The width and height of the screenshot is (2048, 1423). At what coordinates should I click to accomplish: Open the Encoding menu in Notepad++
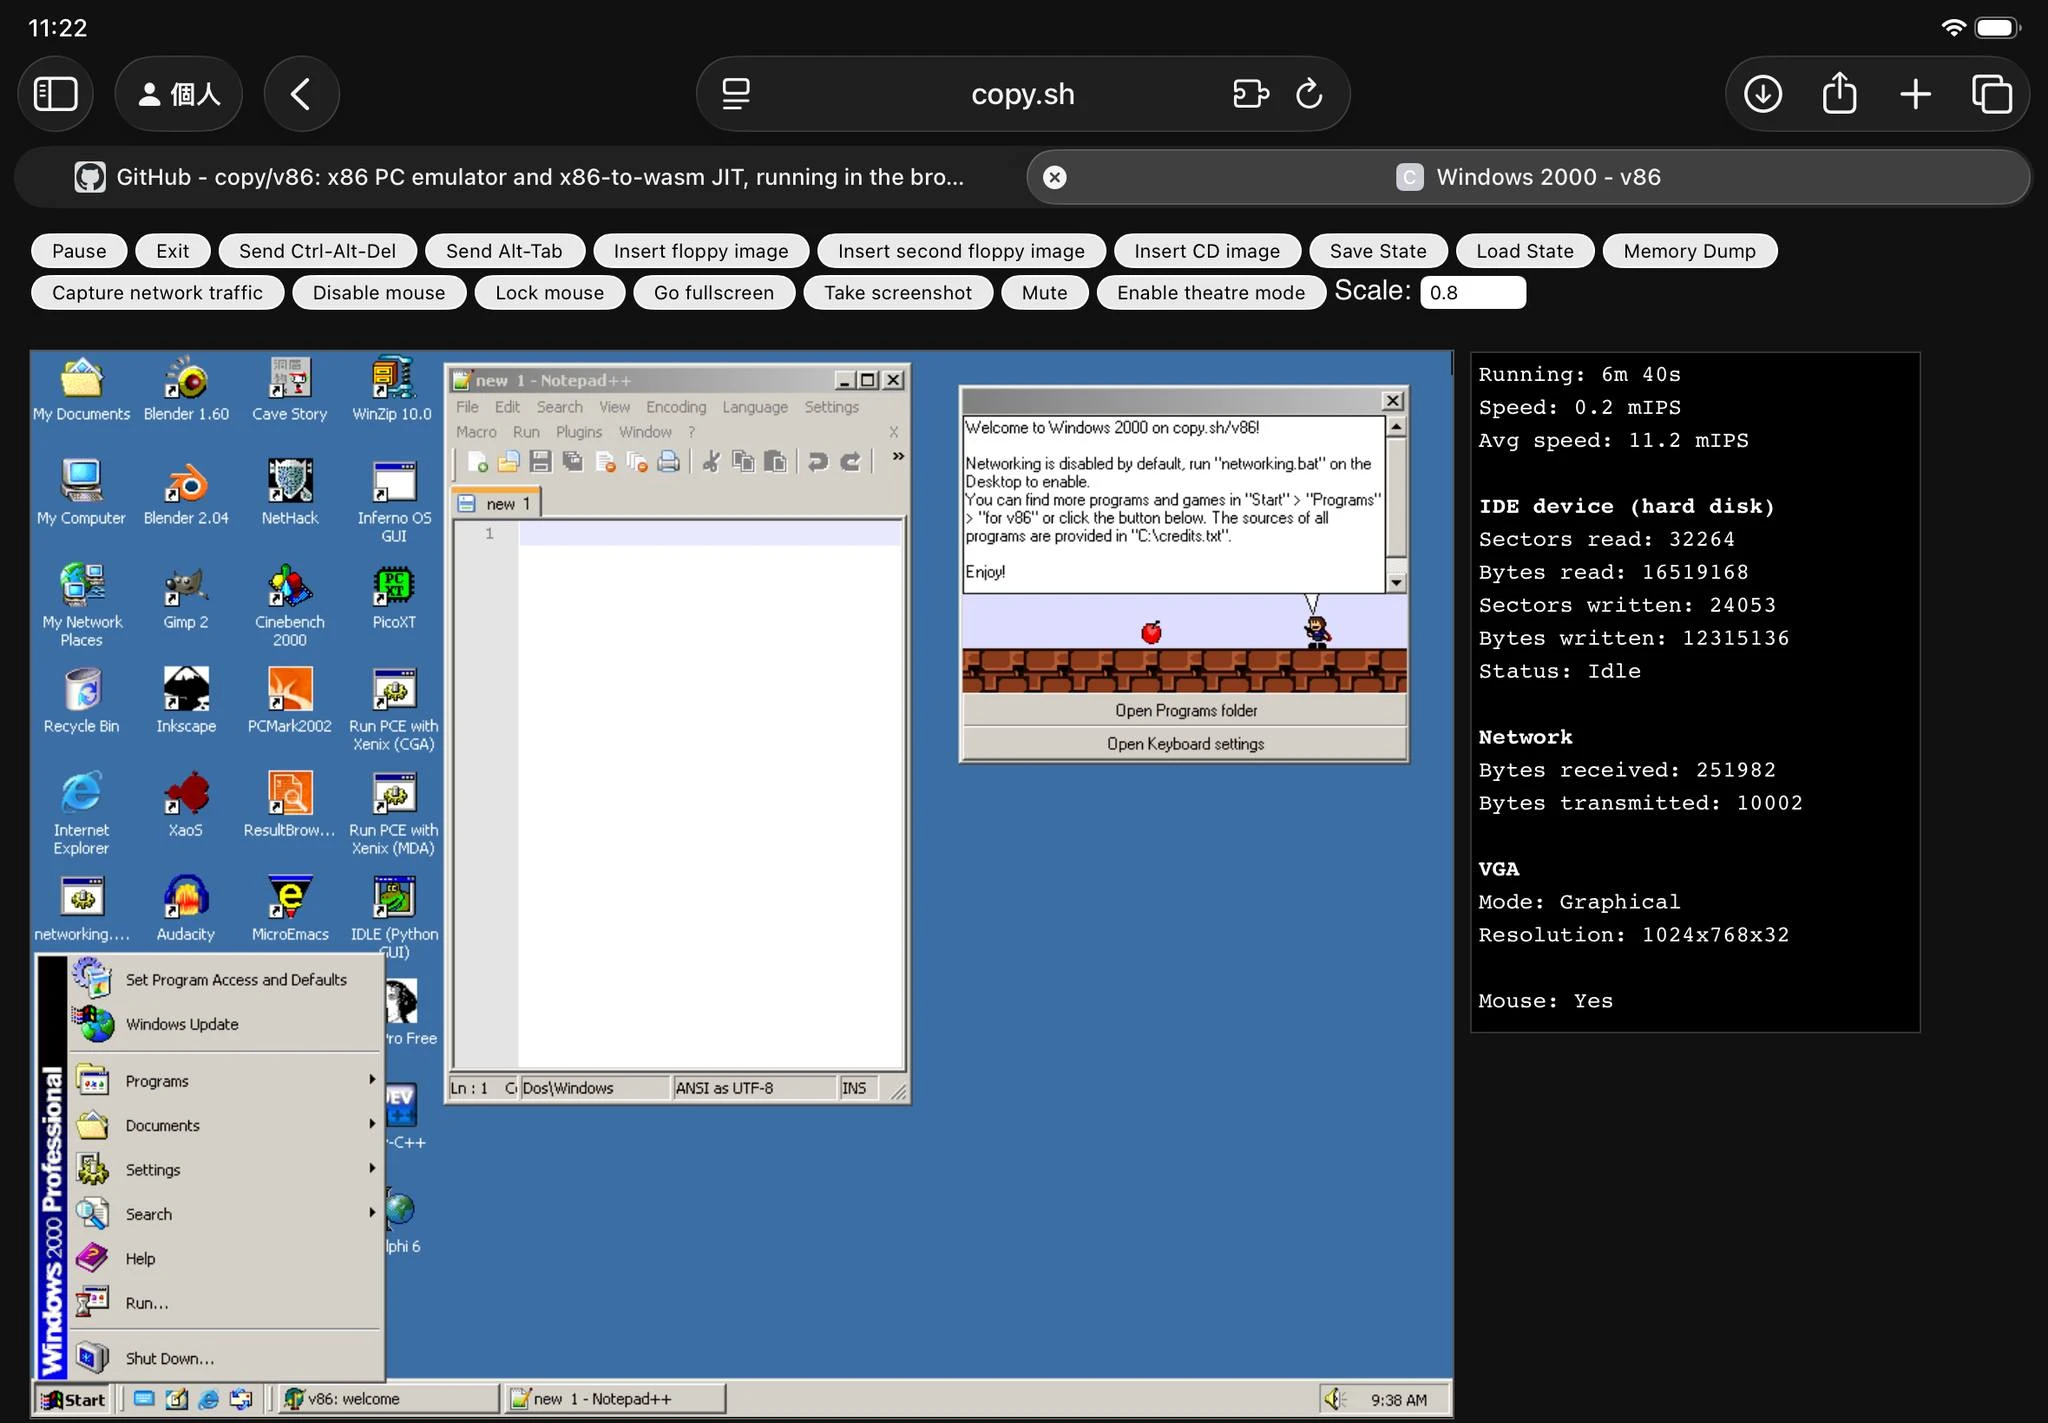pyautogui.click(x=676, y=407)
